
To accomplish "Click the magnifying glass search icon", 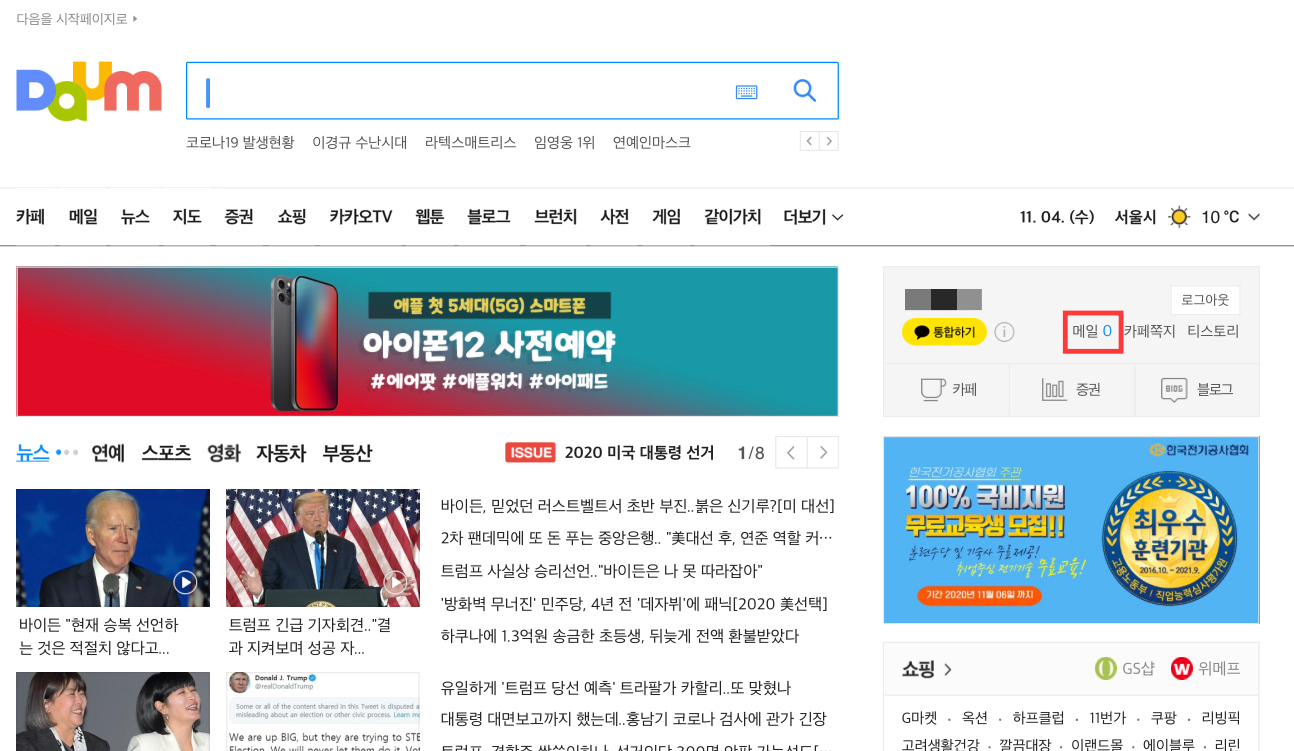I will (805, 91).
